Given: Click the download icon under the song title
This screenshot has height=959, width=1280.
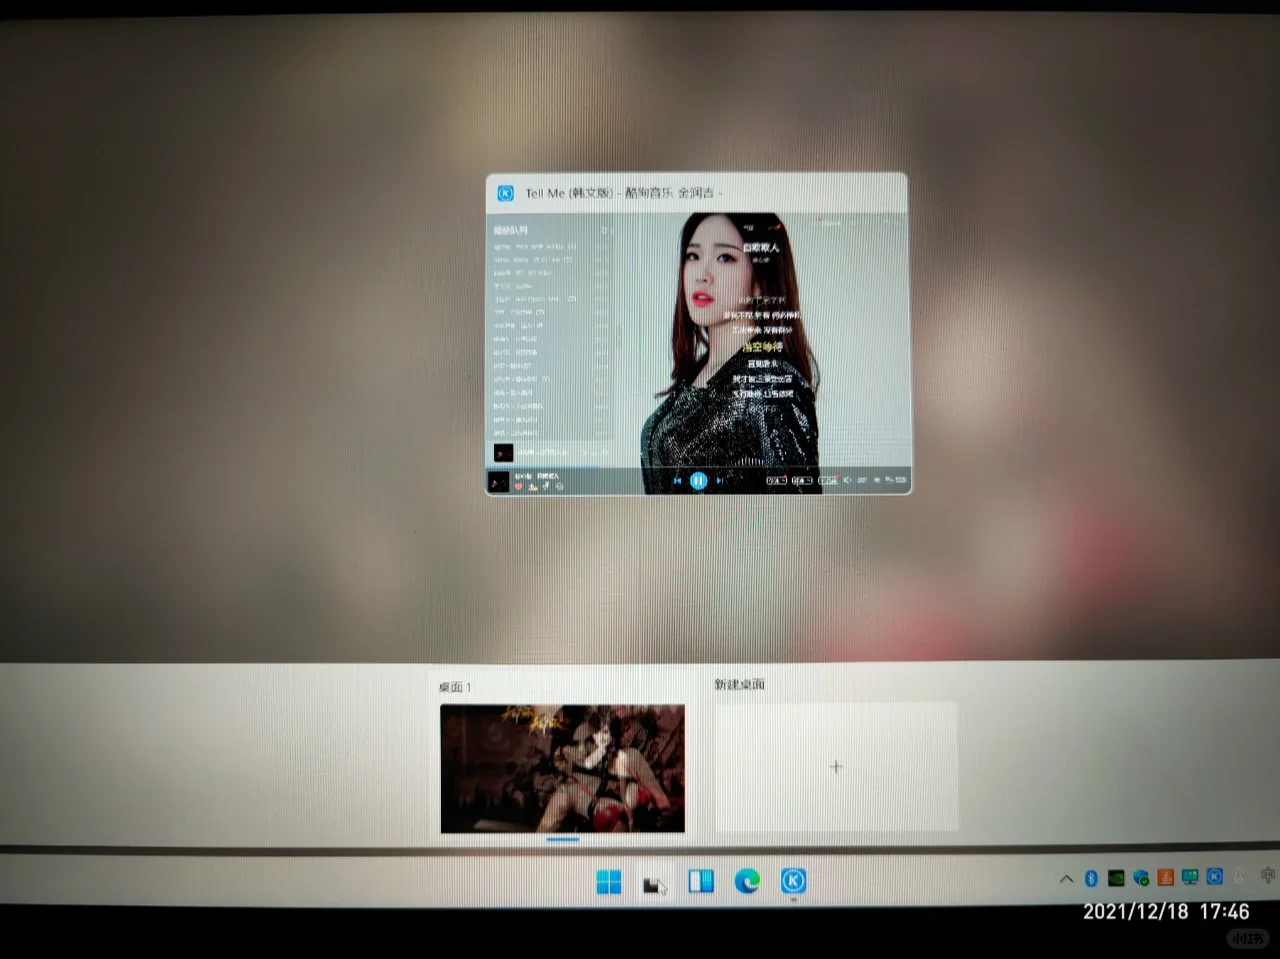Looking at the screenshot, I should click(532, 486).
